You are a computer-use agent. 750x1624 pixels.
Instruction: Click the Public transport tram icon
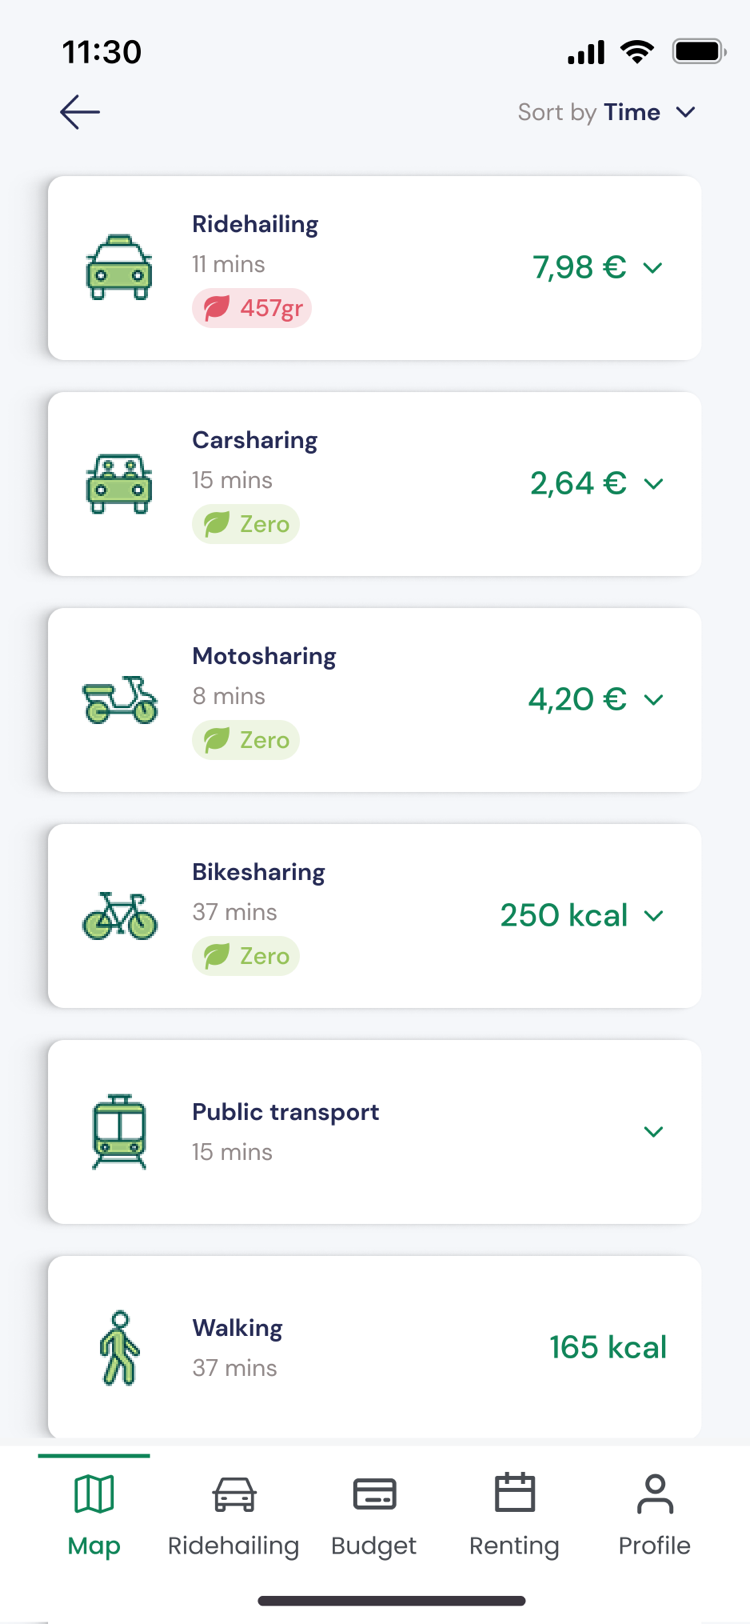[119, 1132]
